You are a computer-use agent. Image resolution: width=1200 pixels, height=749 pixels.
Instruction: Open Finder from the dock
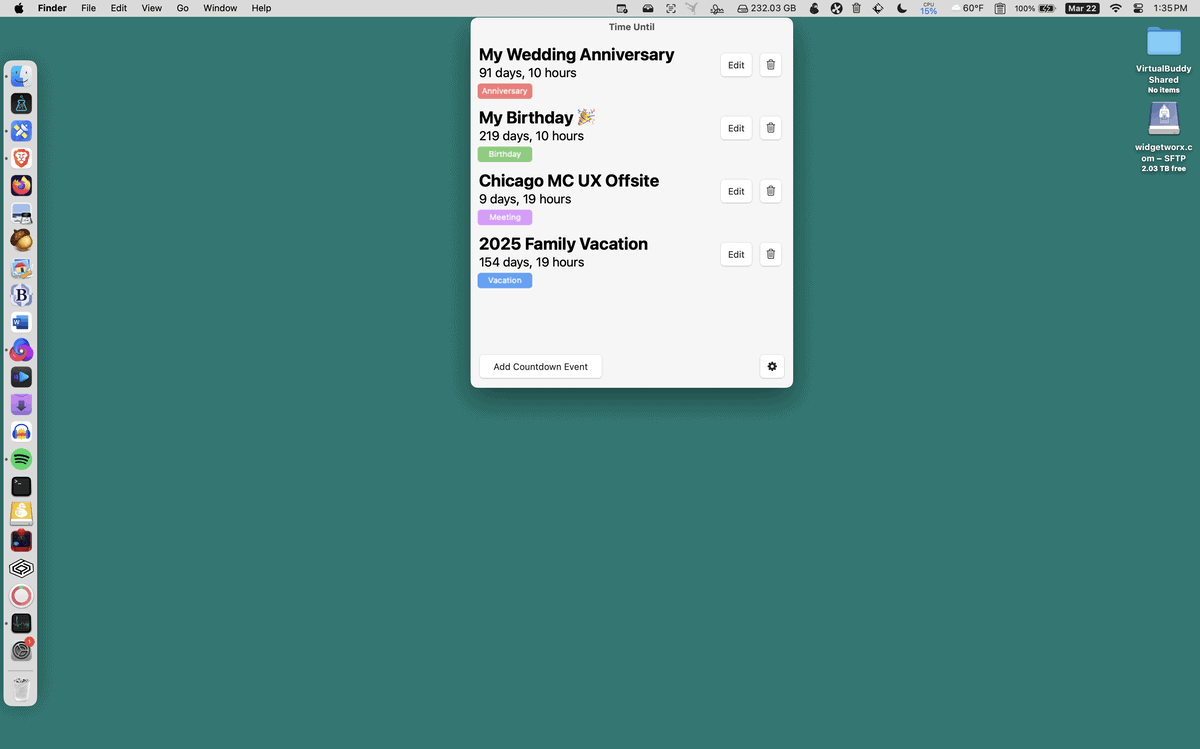(21, 76)
